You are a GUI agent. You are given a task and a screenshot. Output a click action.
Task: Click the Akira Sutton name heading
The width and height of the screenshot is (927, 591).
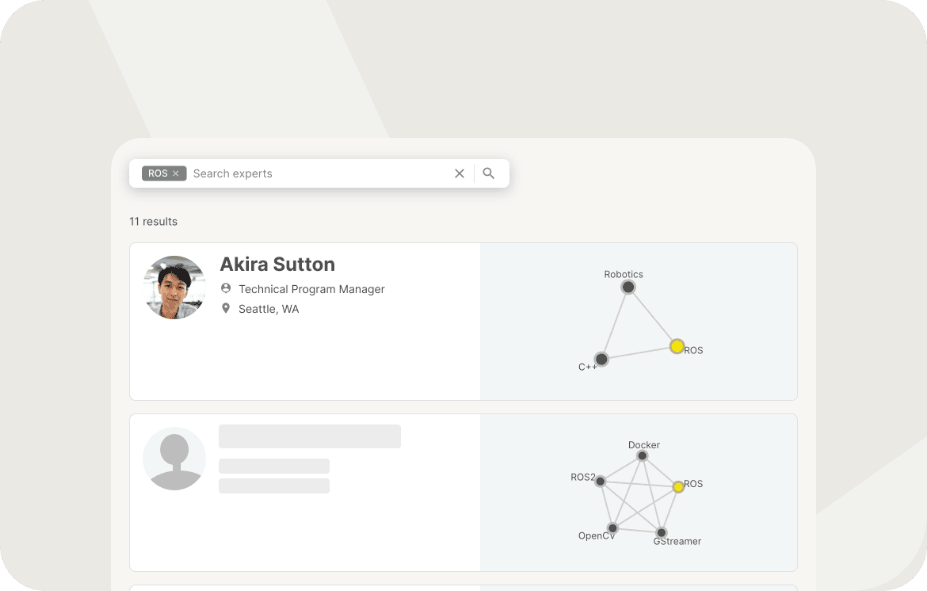coord(277,264)
